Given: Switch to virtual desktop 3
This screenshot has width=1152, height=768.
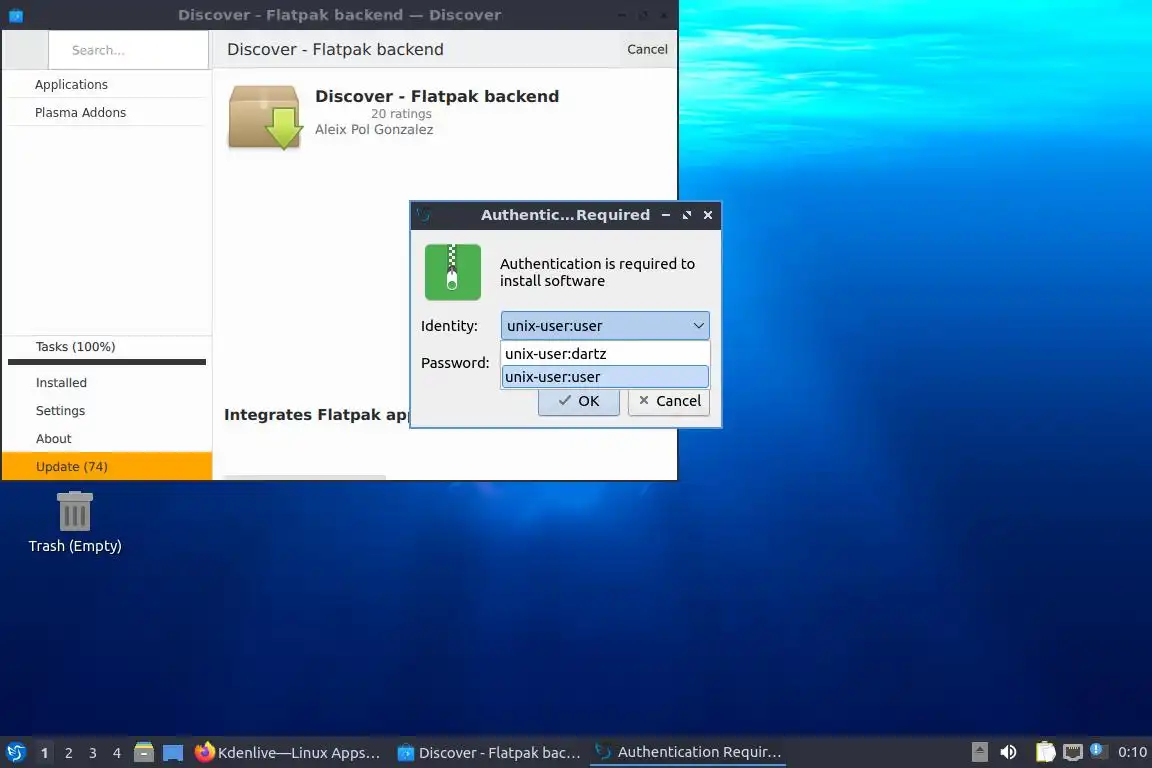Looking at the screenshot, I should [x=93, y=753].
